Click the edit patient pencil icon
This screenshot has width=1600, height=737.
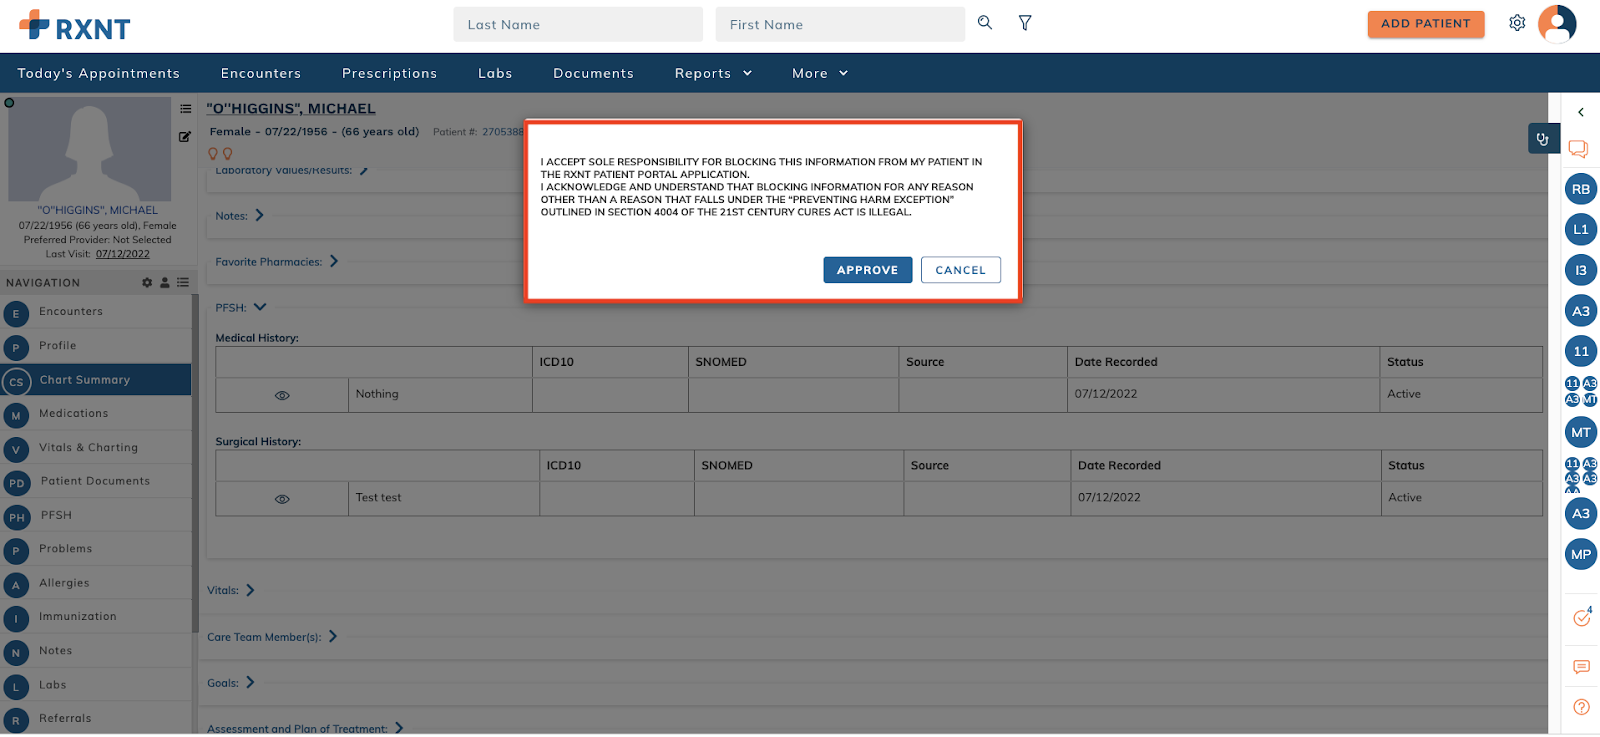(185, 137)
